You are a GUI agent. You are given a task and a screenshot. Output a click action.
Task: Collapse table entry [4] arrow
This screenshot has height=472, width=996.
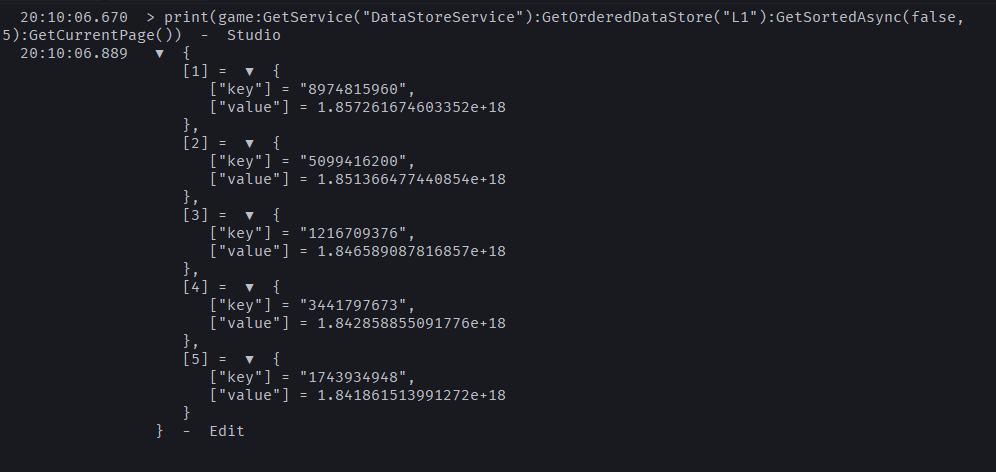click(250, 288)
